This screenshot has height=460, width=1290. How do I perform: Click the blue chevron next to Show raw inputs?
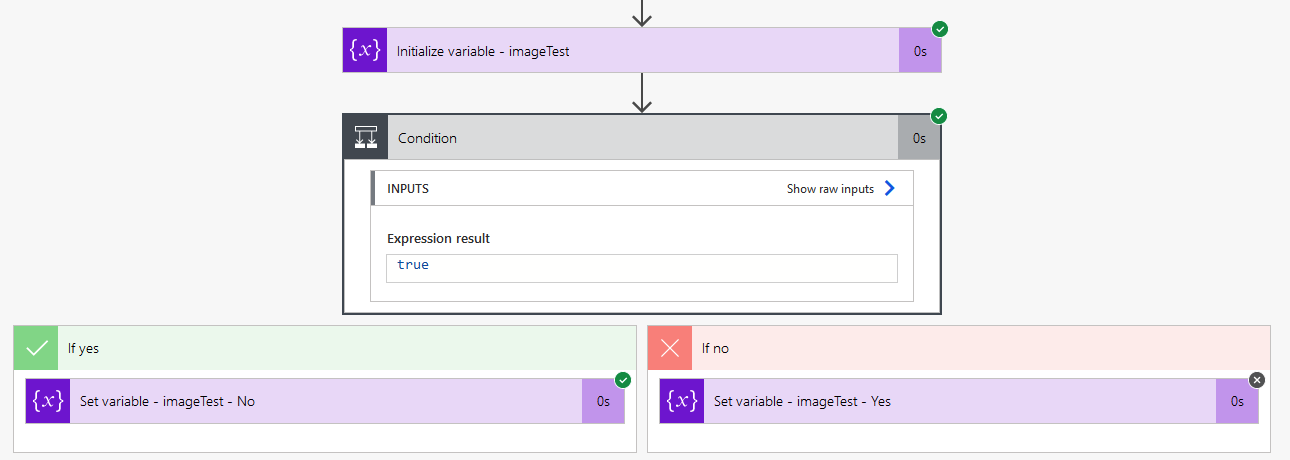click(890, 188)
